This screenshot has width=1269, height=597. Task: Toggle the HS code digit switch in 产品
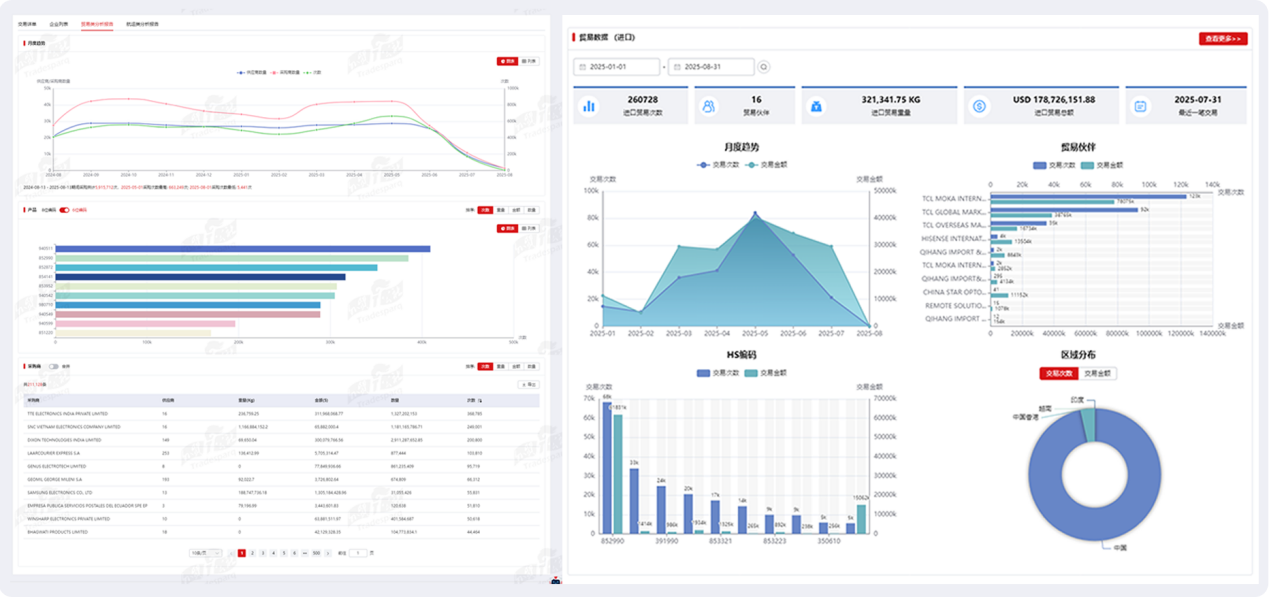[64, 210]
